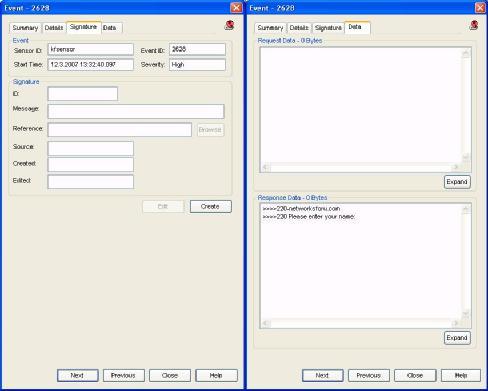488x391 pixels.
Task: Open Summary tab in left Event window
Action: 25,28
